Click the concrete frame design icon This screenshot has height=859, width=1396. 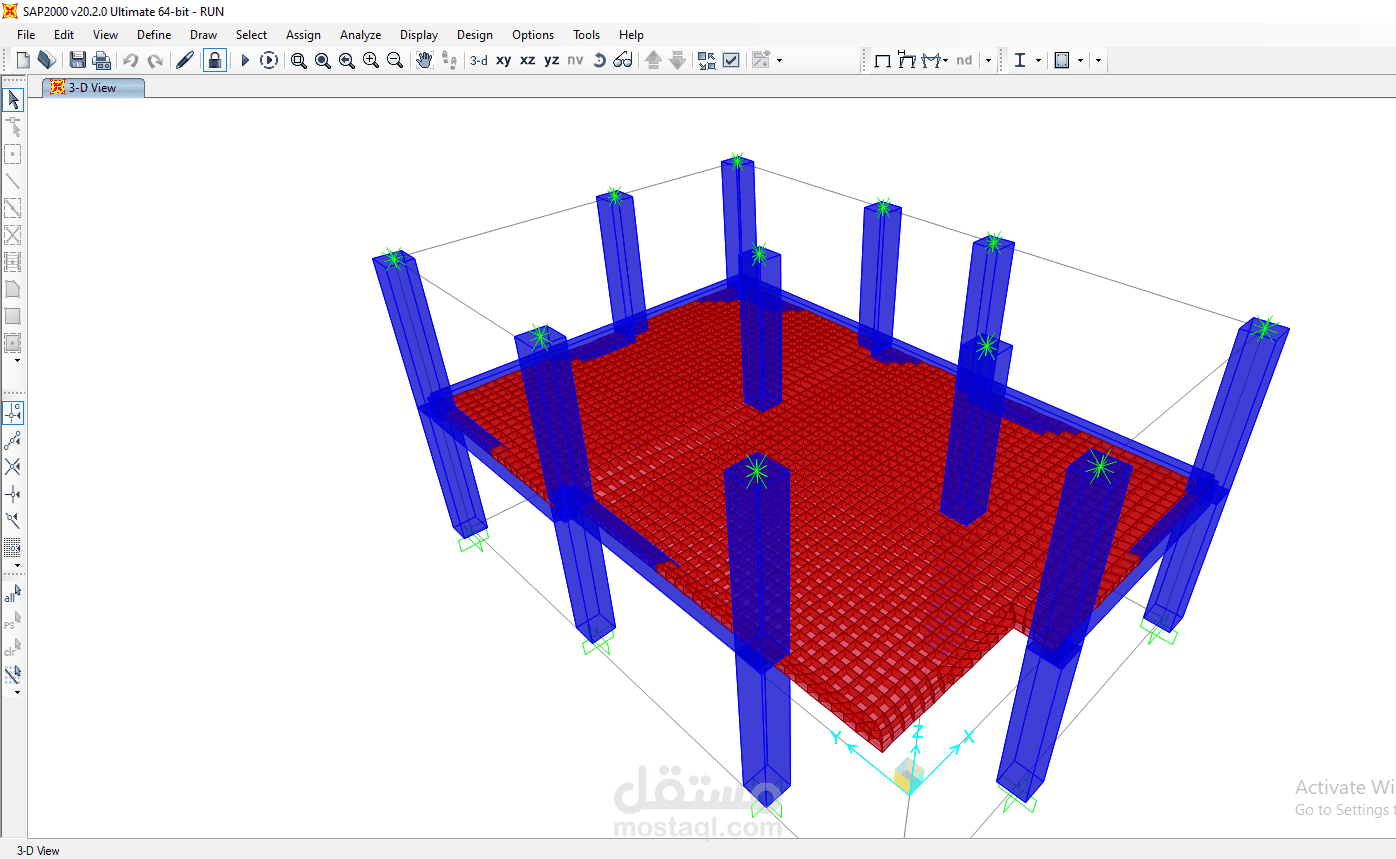point(1062,60)
